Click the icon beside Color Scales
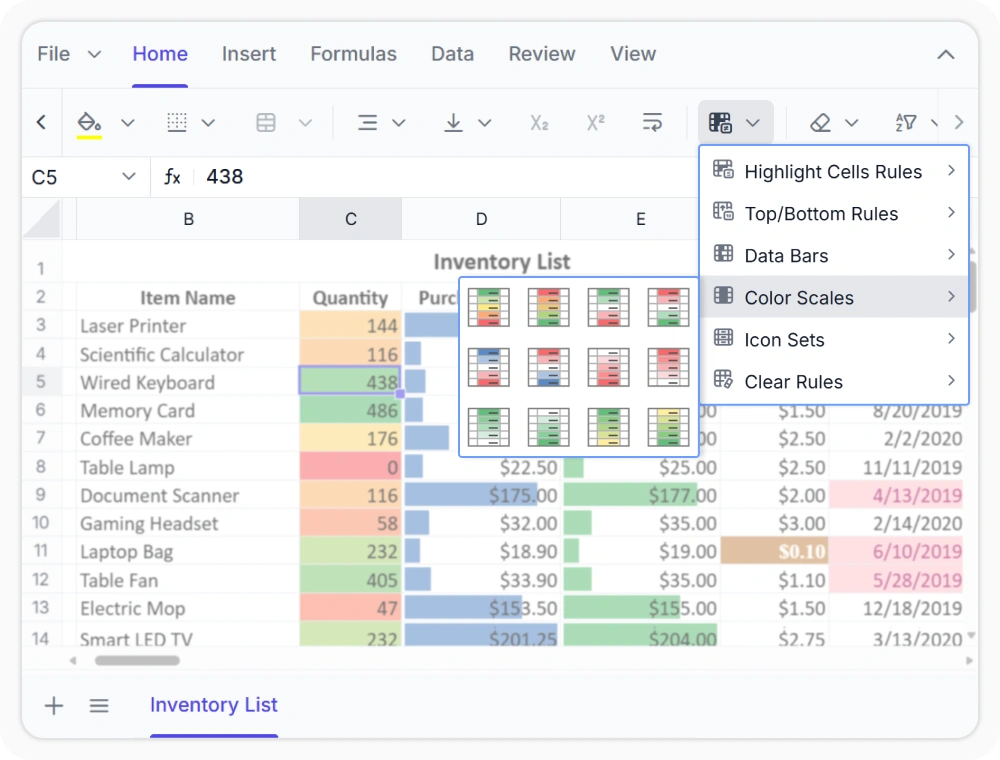Viewport: 1000px width, 760px height. pyautogui.click(x=723, y=295)
